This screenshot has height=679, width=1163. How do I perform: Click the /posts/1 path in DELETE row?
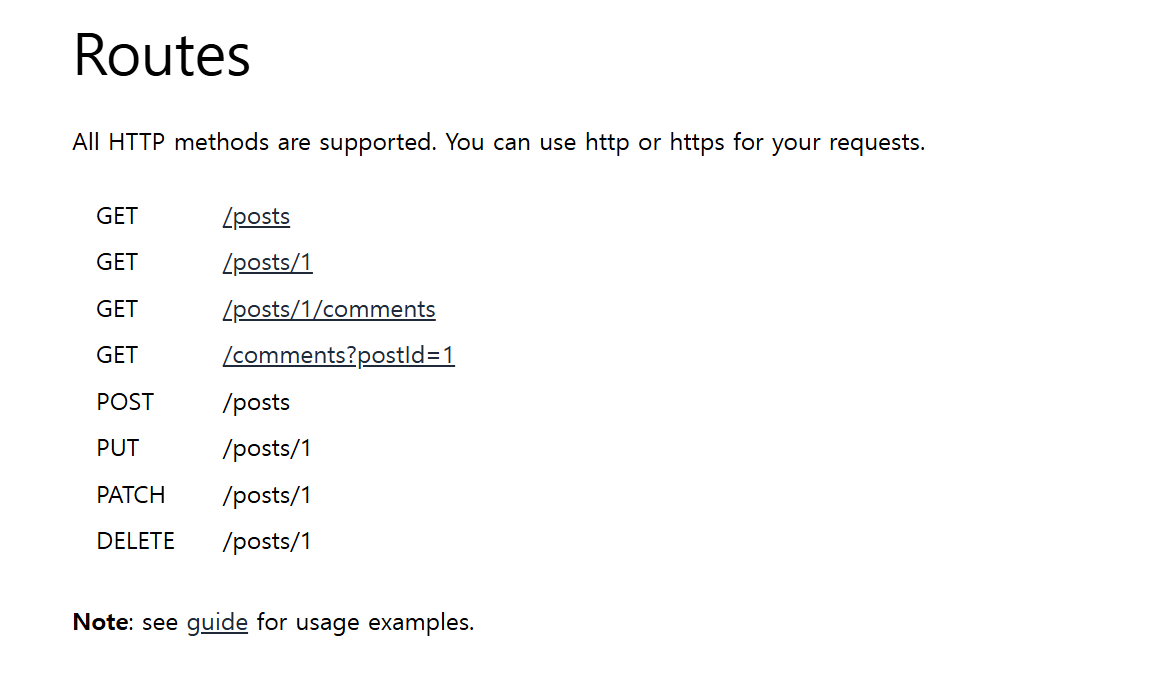click(266, 541)
